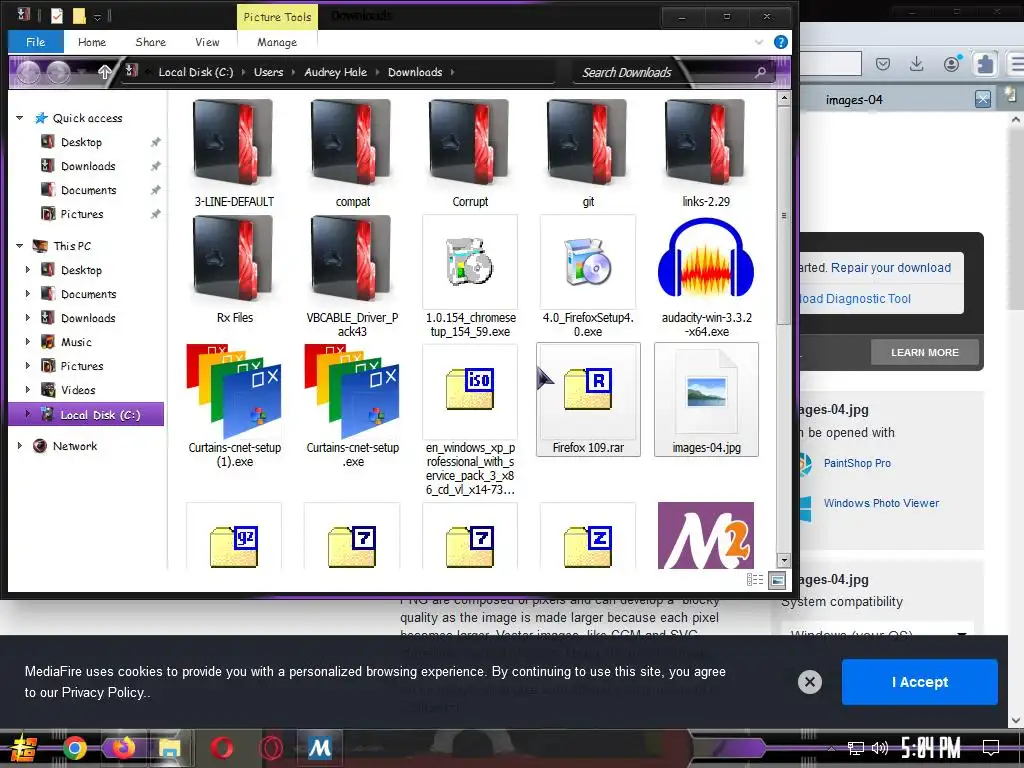Click the Explorer vertical scrollbar thumb

[784, 216]
